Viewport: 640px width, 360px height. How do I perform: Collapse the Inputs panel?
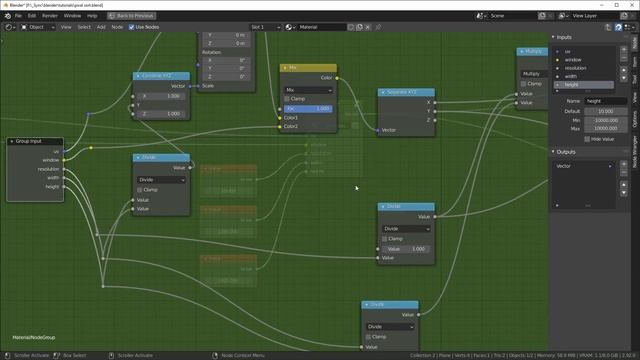click(553, 37)
